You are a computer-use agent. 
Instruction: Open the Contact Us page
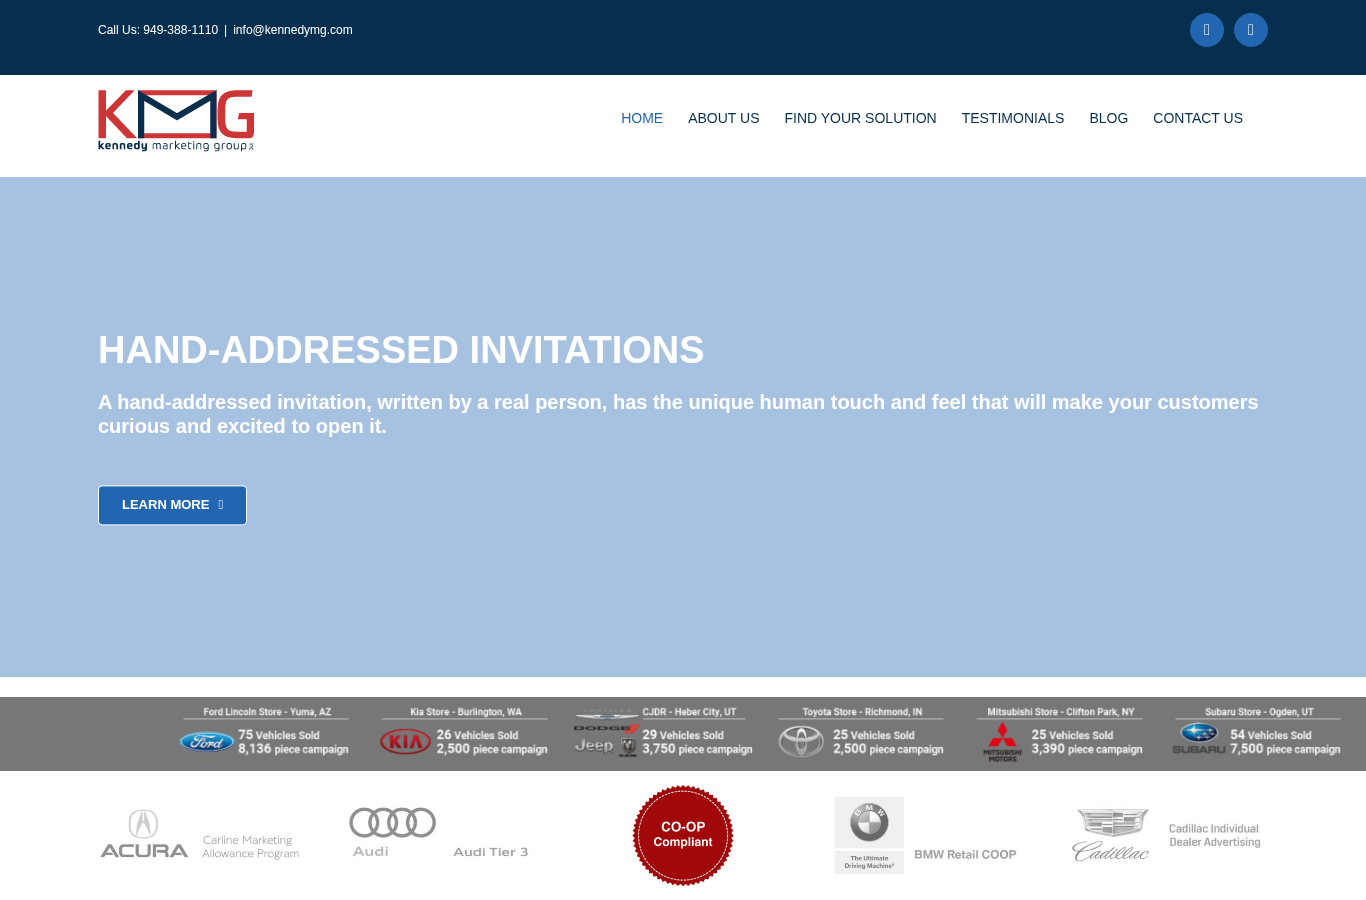coord(1198,118)
